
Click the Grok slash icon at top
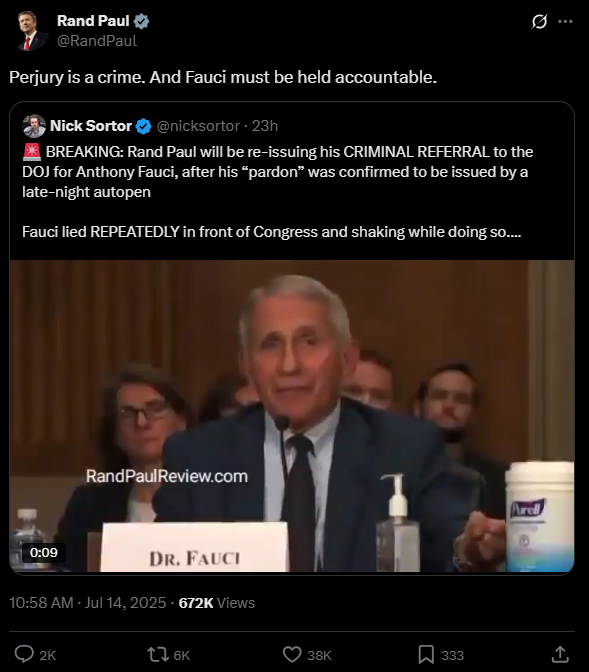point(539,21)
